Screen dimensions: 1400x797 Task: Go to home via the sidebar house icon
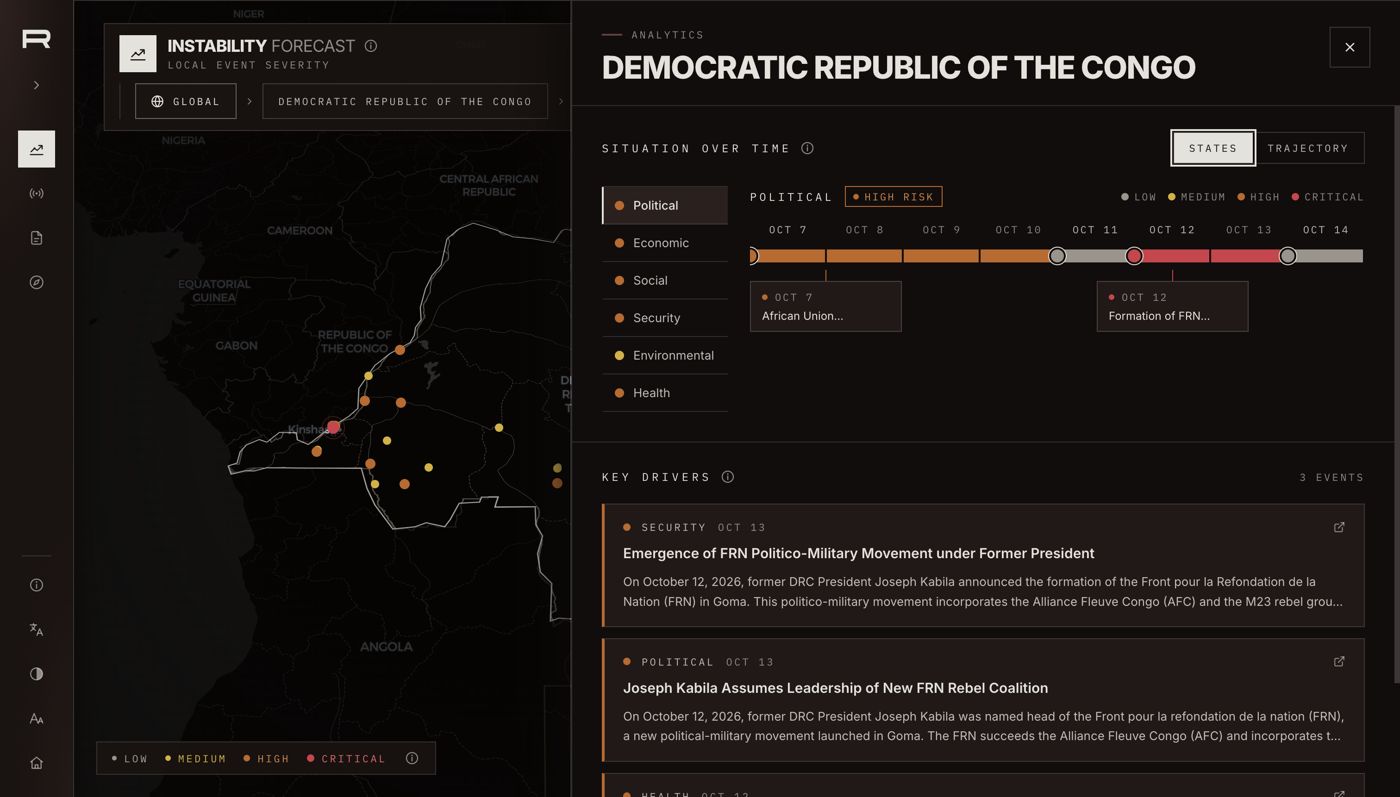[36, 763]
